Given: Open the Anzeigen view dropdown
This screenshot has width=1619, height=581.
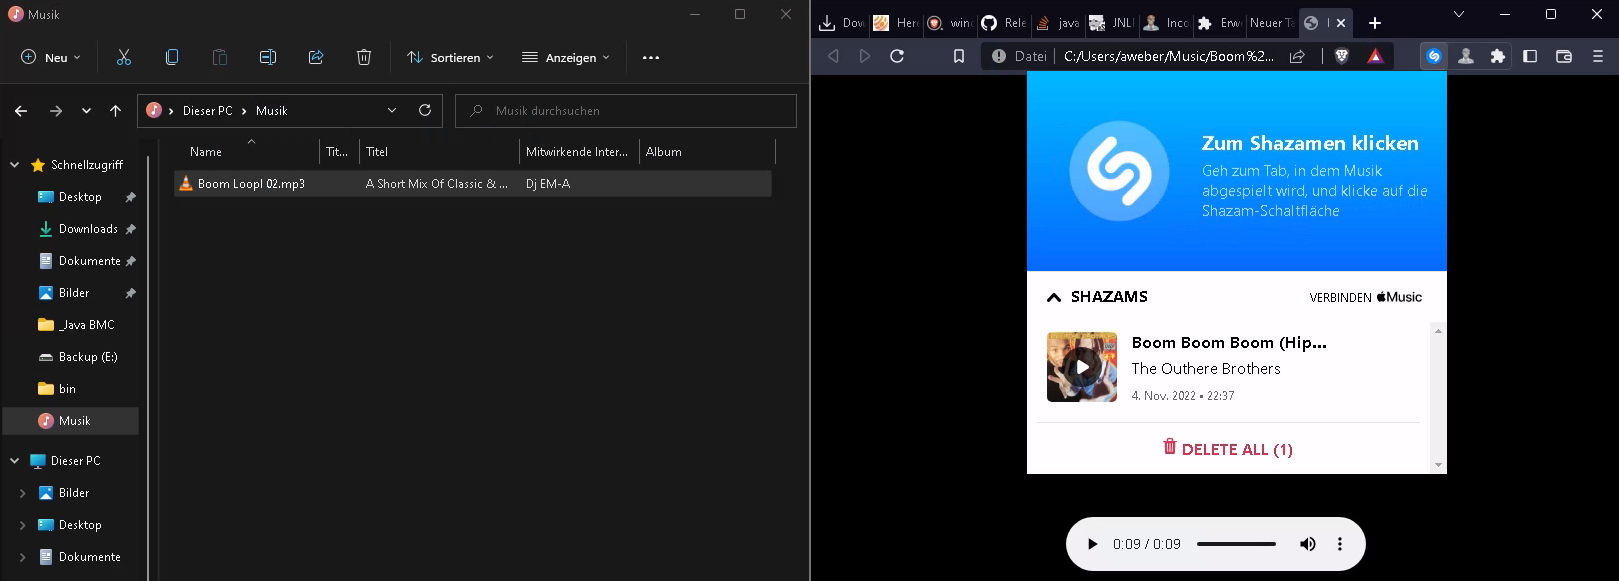Looking at the screenshot, I should click(x=565, y=58).
